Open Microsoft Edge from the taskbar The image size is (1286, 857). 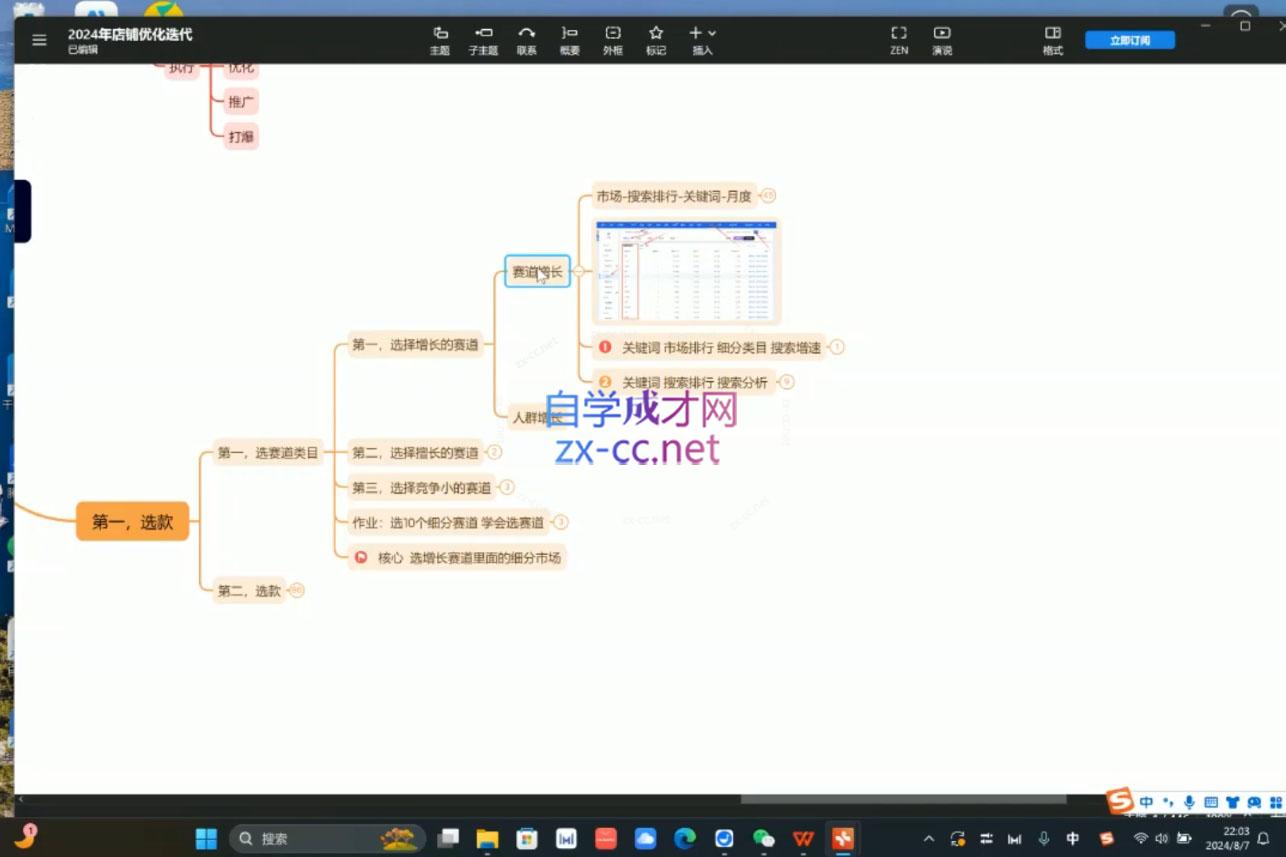click(685, 838)
